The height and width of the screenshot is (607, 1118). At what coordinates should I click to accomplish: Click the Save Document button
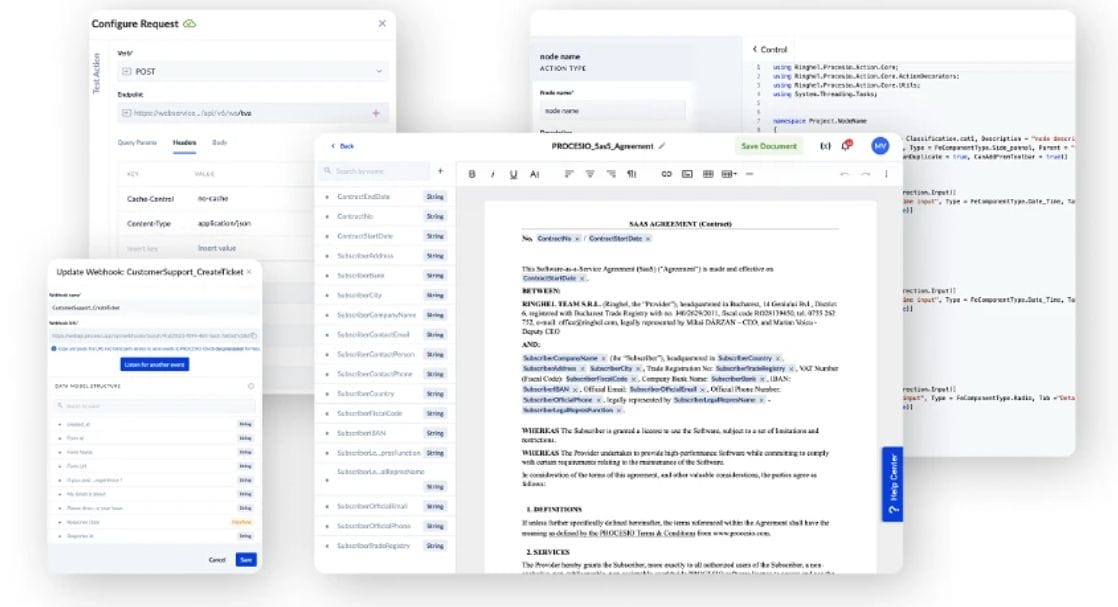pos(769,146)
